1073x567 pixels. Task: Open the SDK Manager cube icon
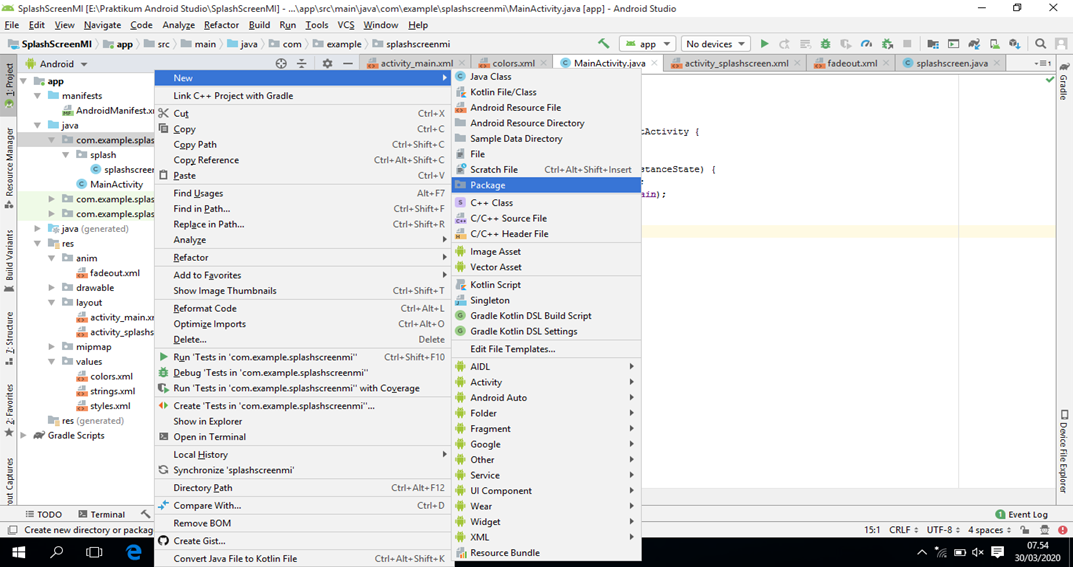click(1014, 44)
